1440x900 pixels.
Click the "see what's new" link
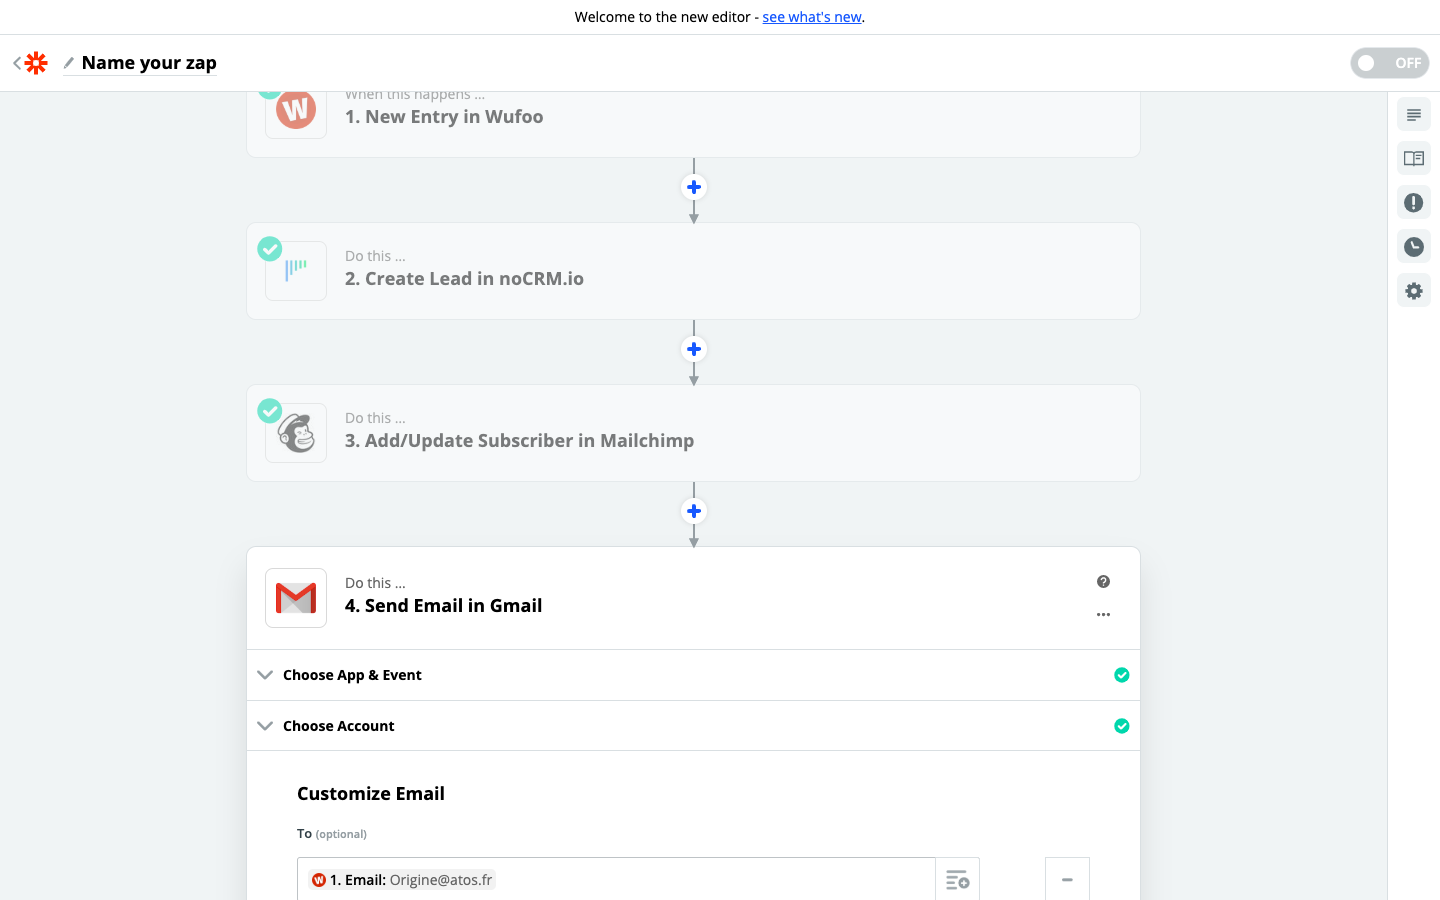point(811,17)
